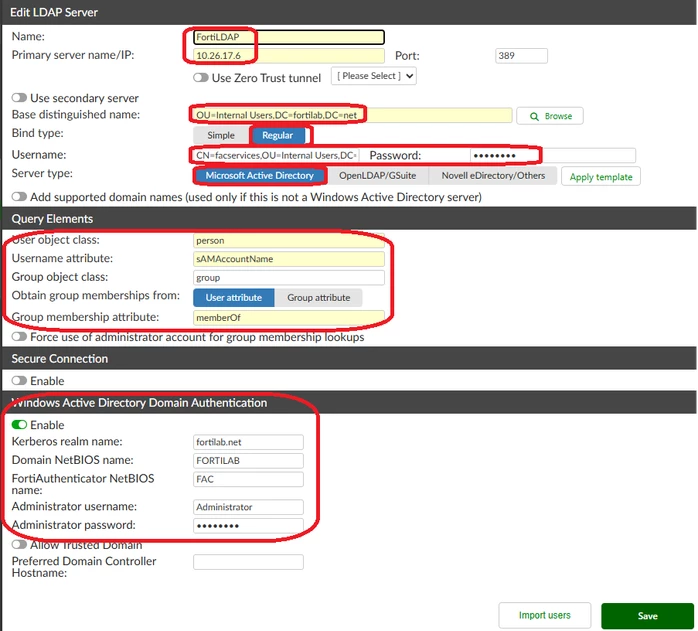The height and width of the screenshot is (631, 698).
Task: Click the Browse button with magnifier icon
Action: click(550, 116)
